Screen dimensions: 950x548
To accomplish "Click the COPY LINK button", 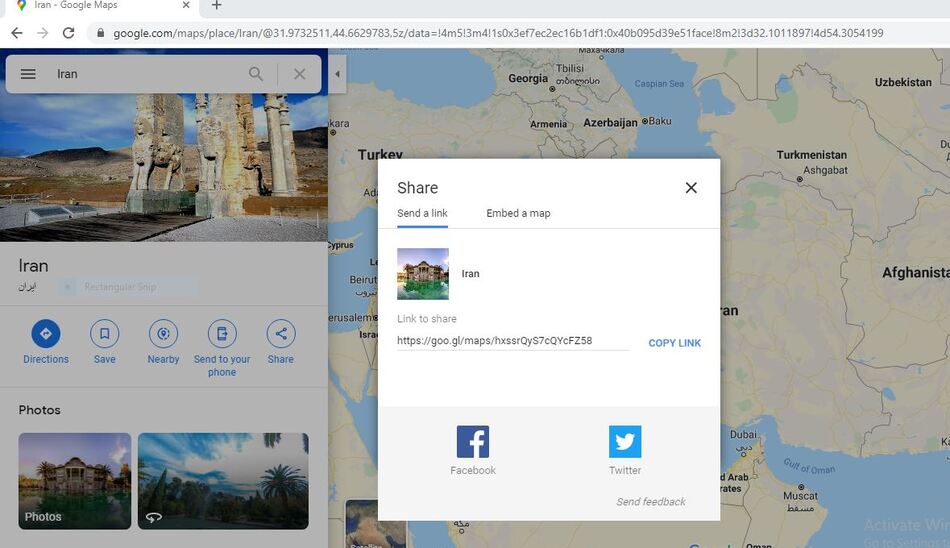I will pos(674,343).
